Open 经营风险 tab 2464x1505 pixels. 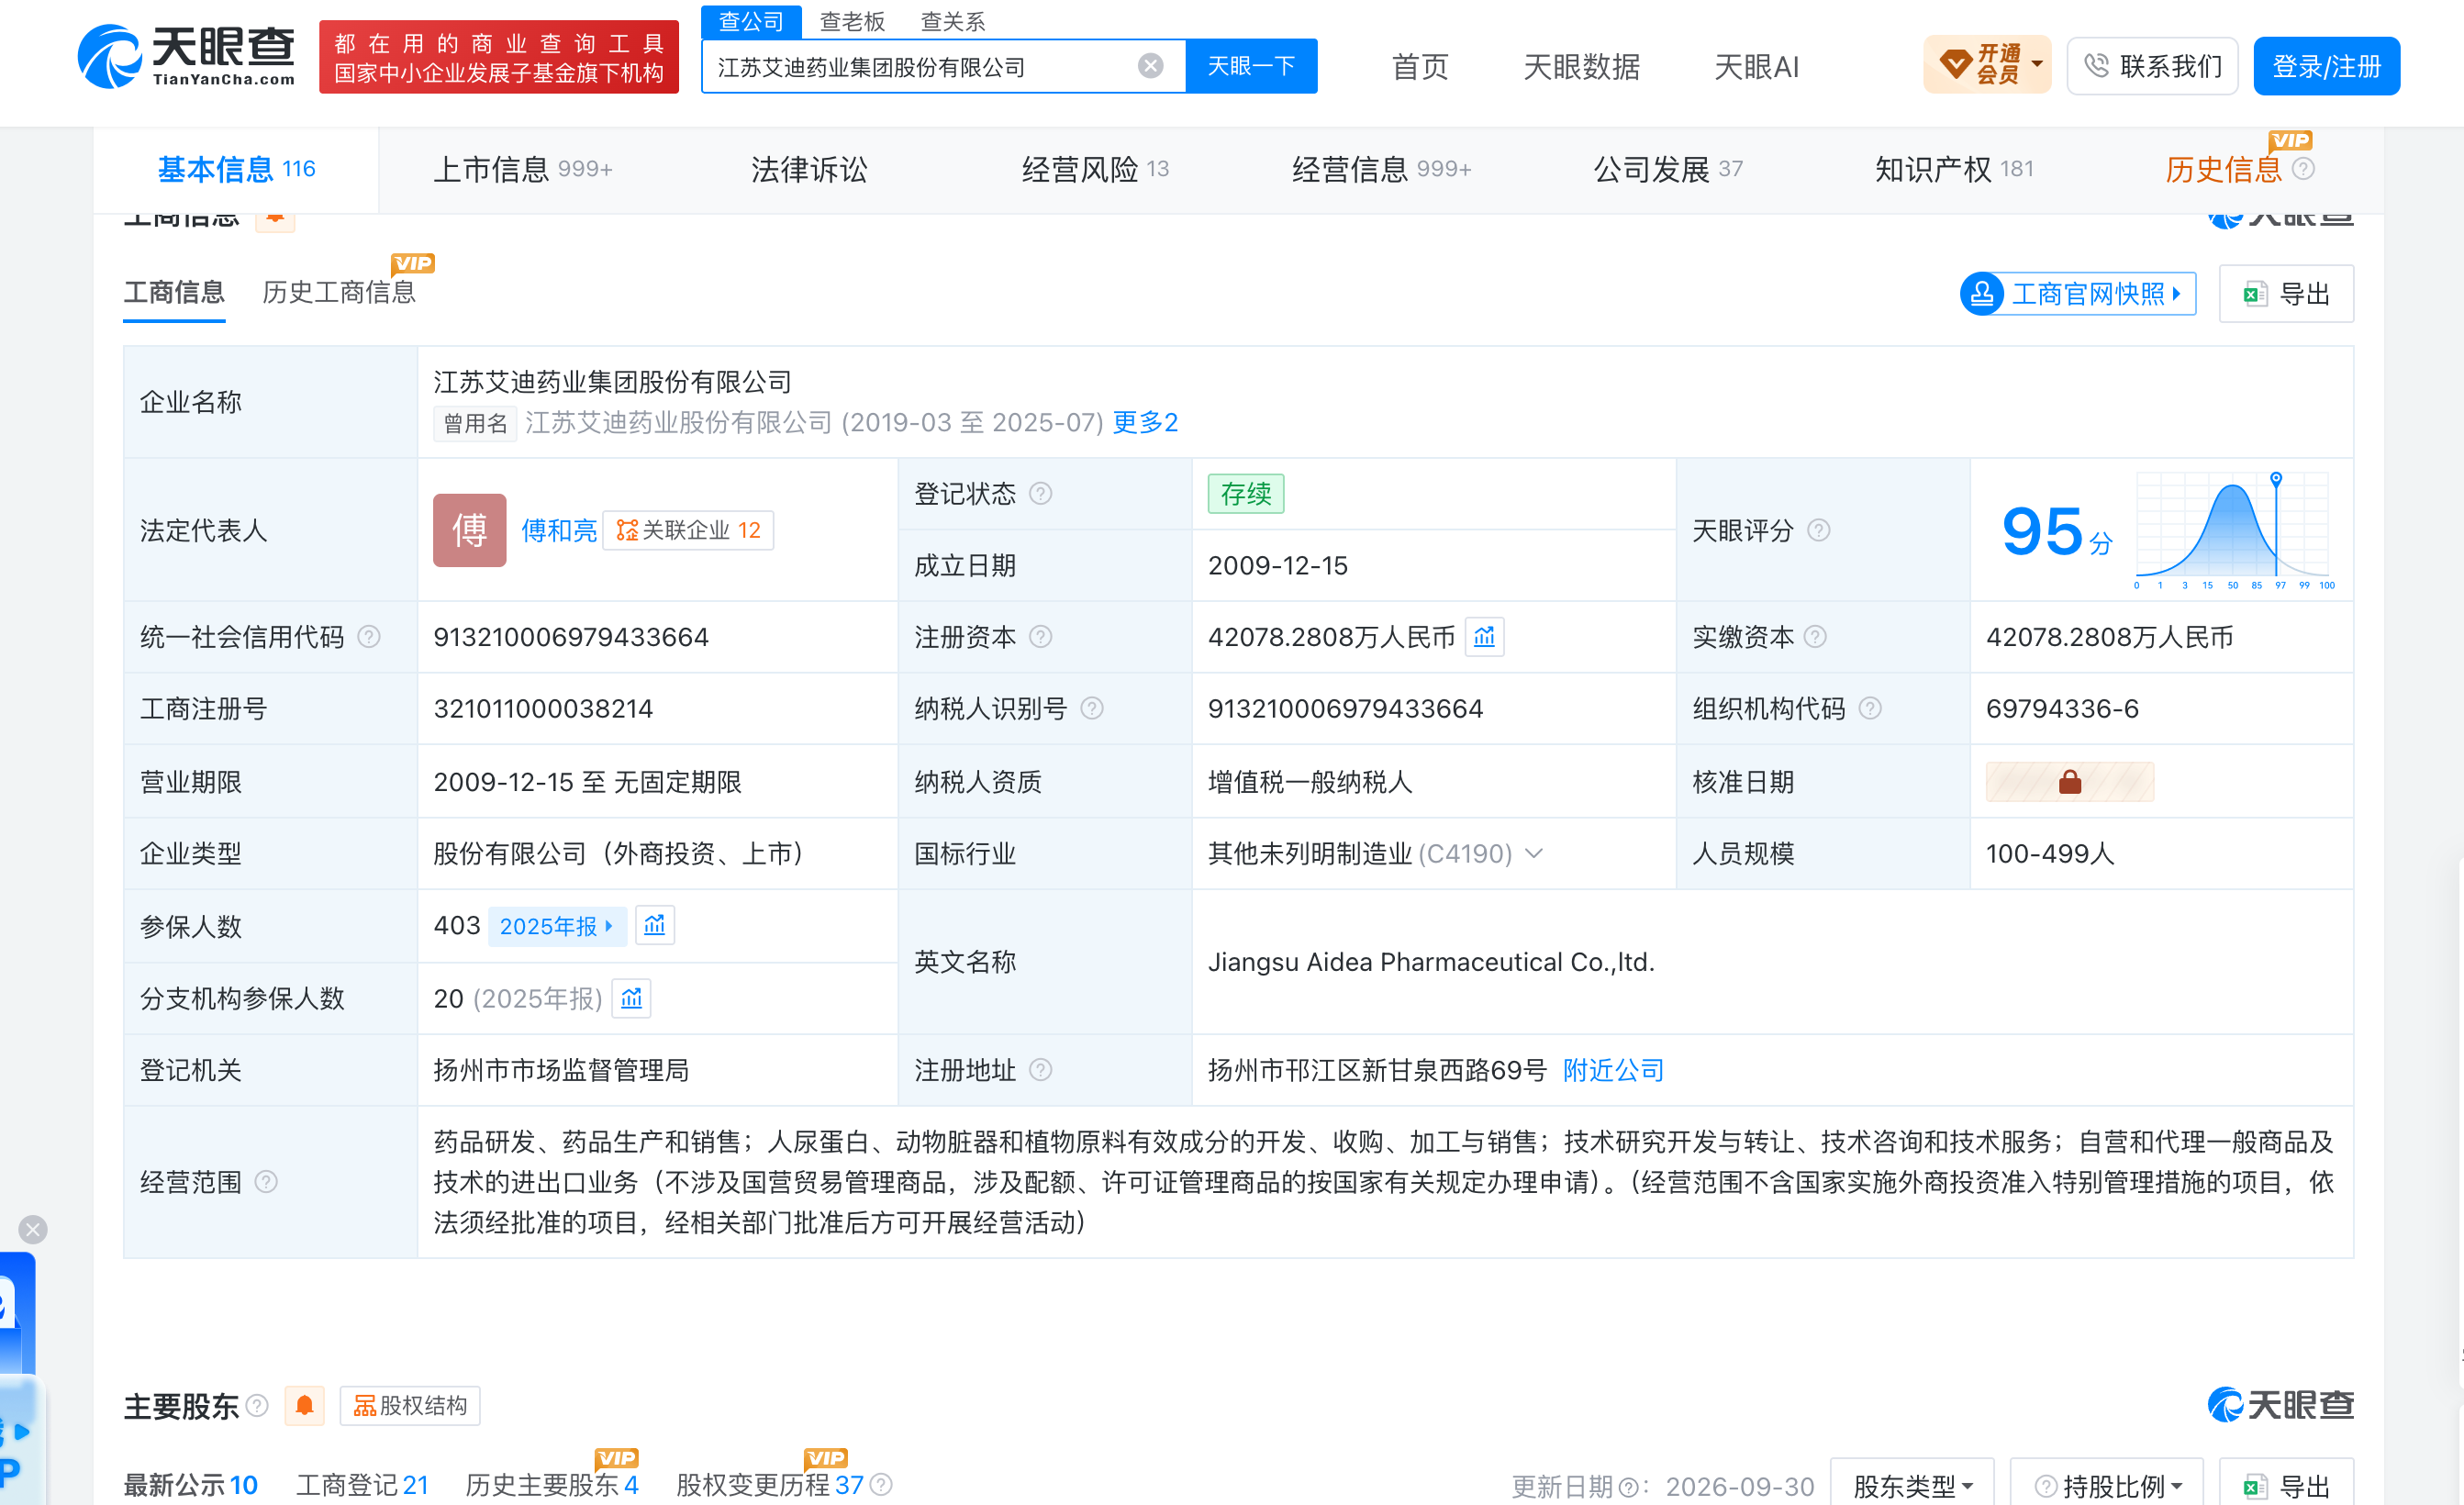pyautogui.click(x=1095, y=169)
